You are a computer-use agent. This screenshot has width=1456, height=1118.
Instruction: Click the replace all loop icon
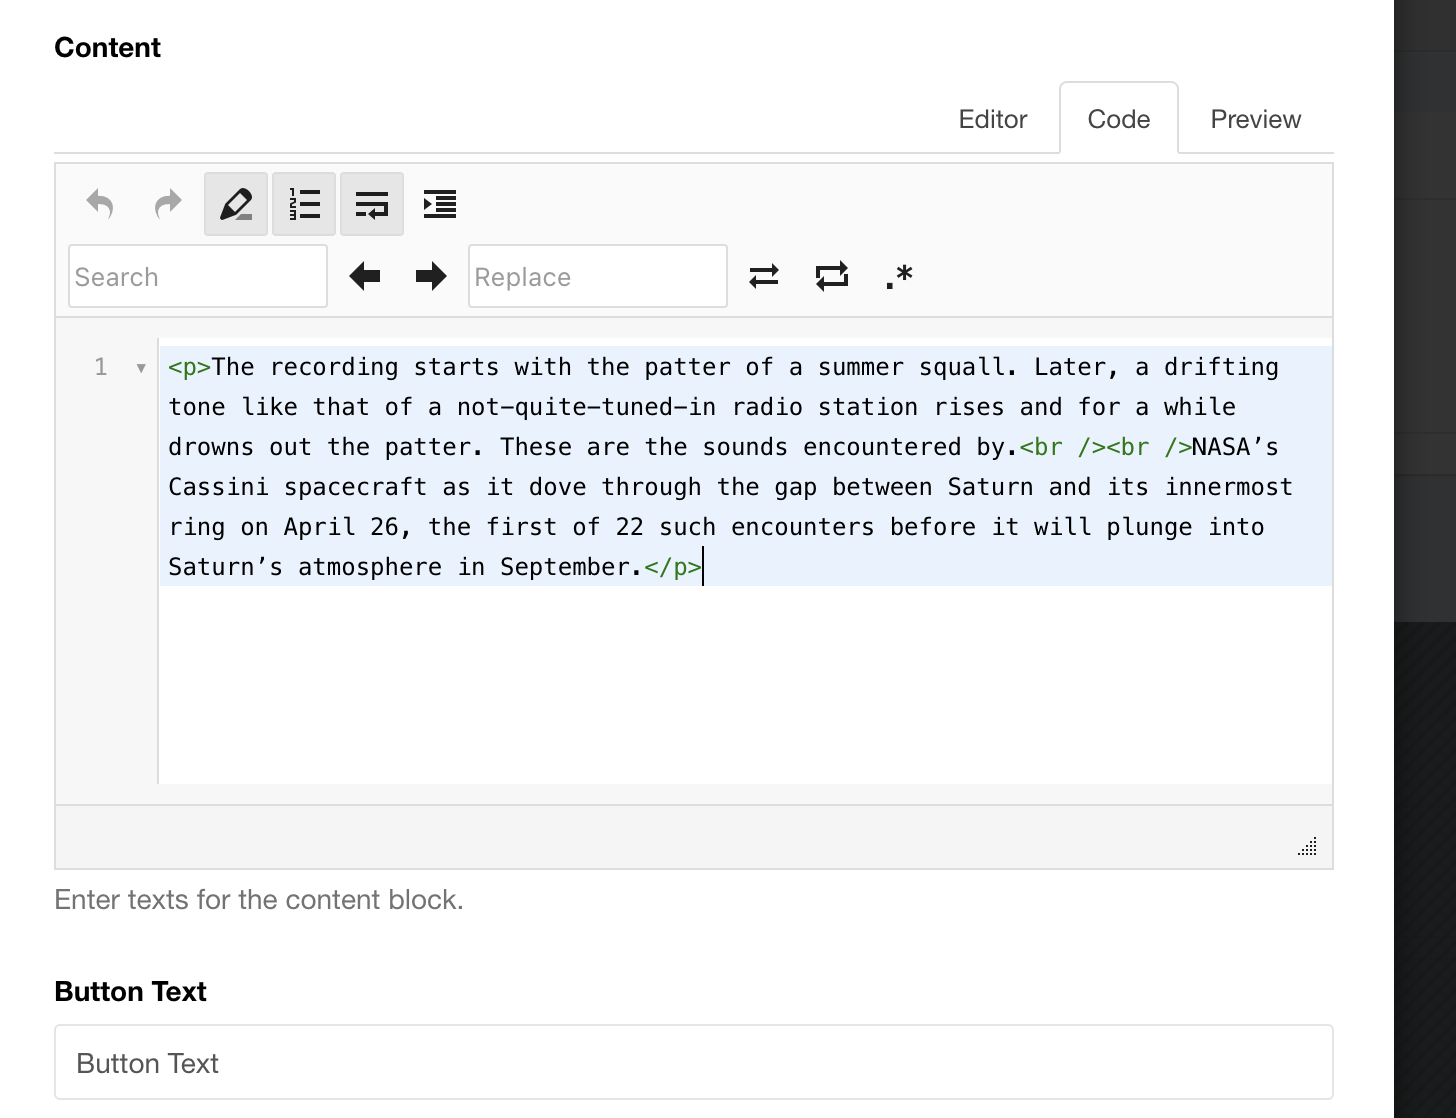coord(832,276)
